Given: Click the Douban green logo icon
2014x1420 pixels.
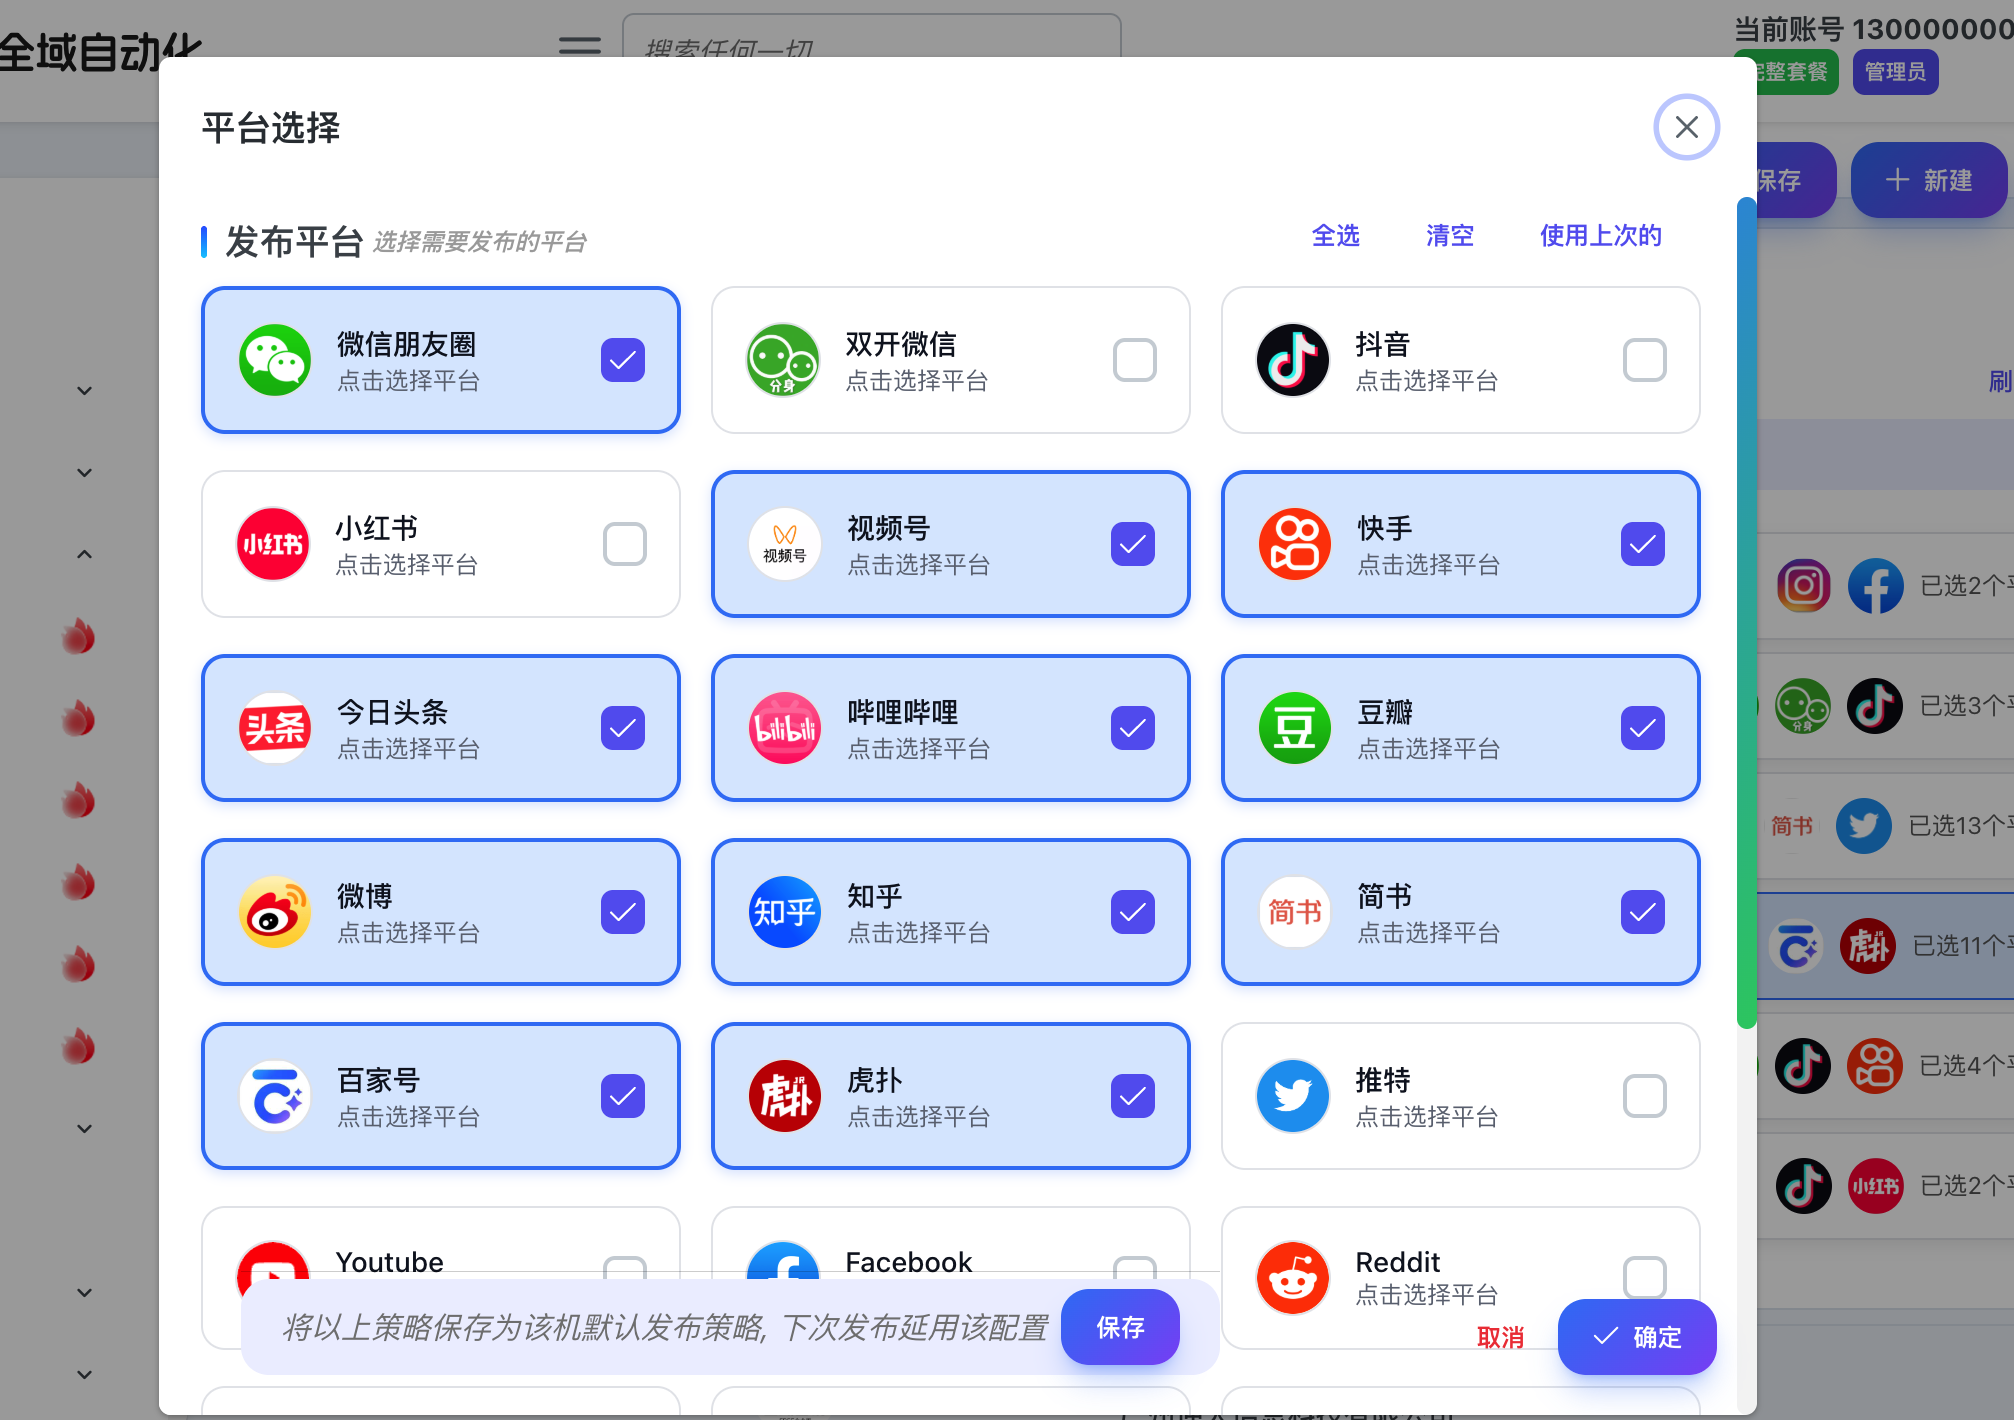Looking at the screenshot, I should coord(1294,728).
